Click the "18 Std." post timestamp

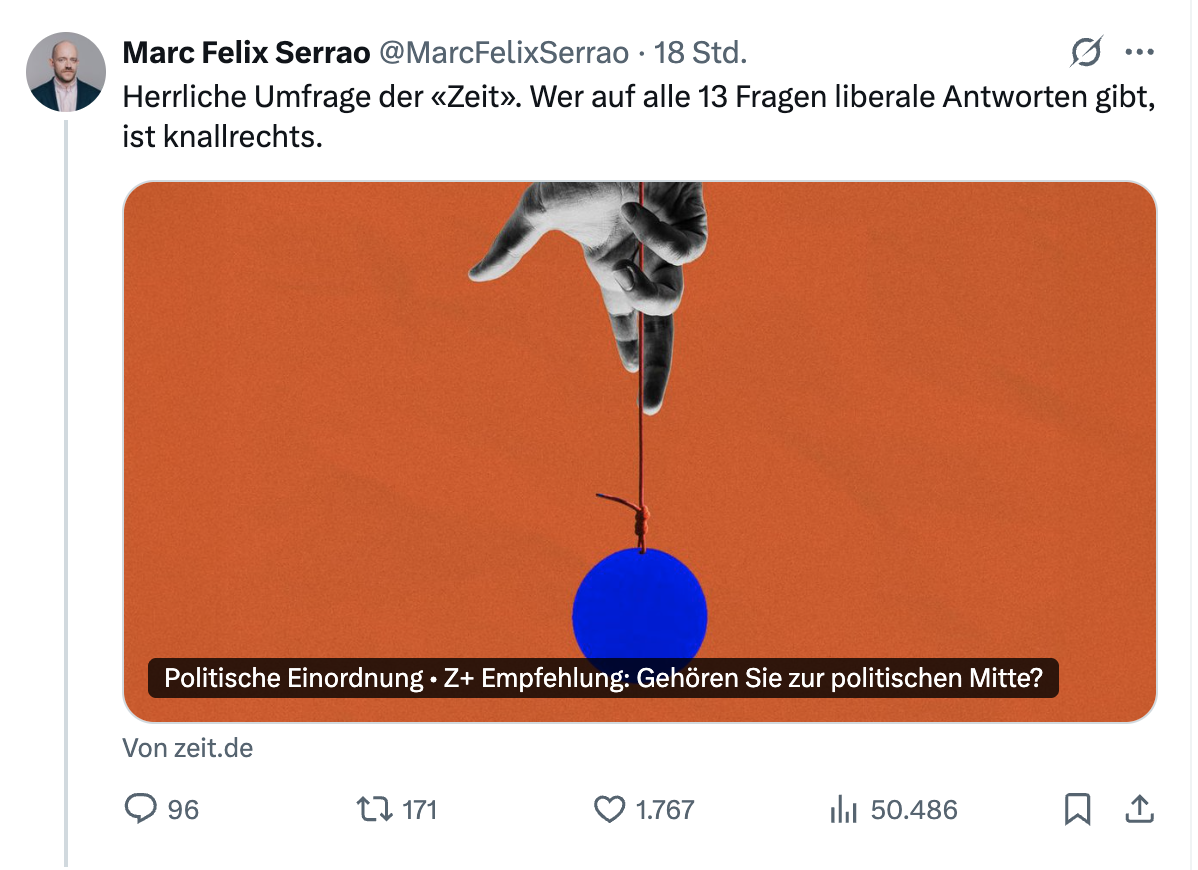pyautogui.click(x=700, y=52)
